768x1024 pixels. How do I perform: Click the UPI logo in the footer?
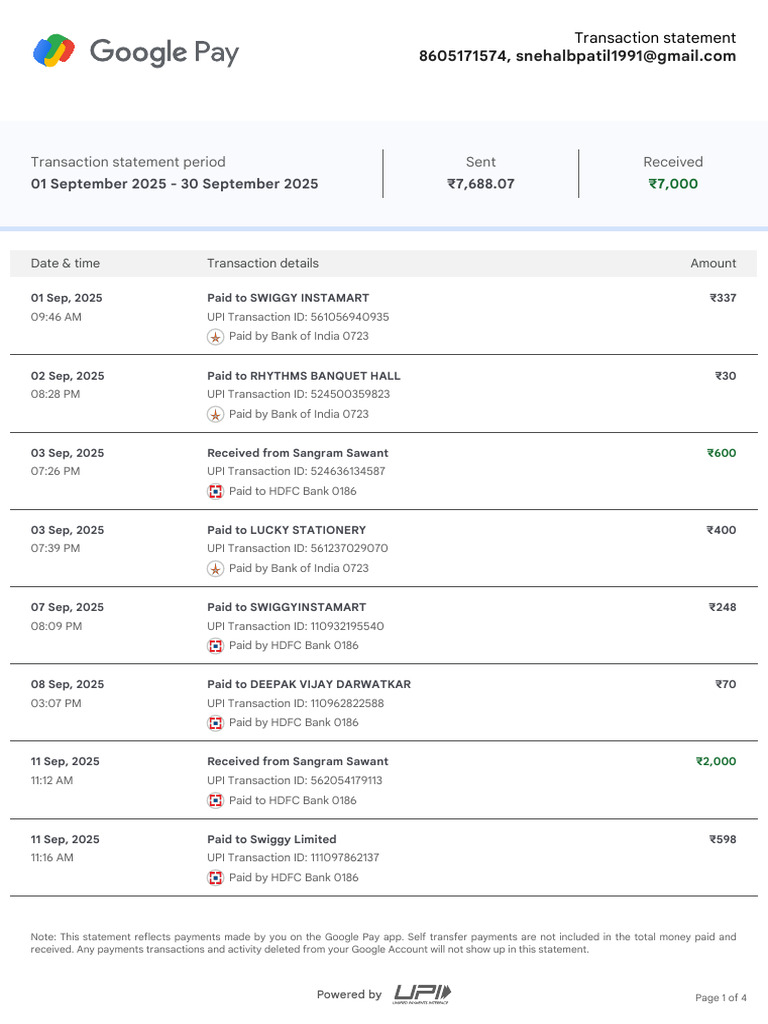[422, 993]
